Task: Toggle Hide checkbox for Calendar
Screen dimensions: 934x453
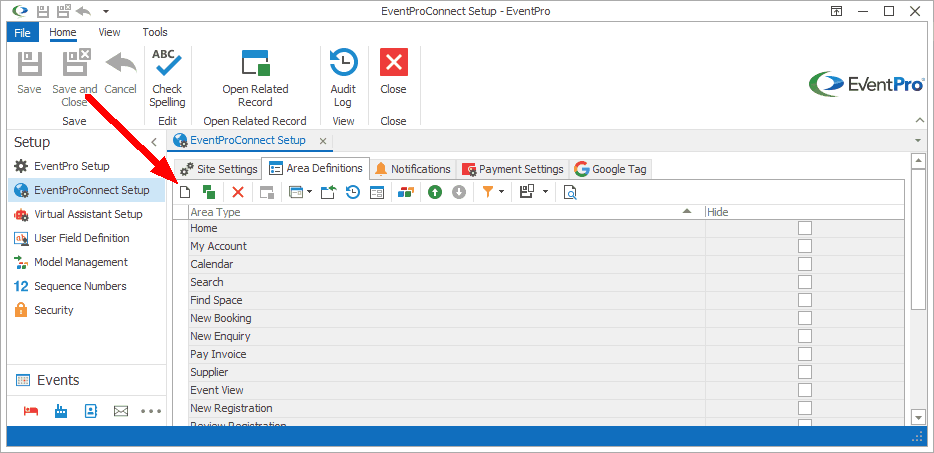Action: pos(805,264)
